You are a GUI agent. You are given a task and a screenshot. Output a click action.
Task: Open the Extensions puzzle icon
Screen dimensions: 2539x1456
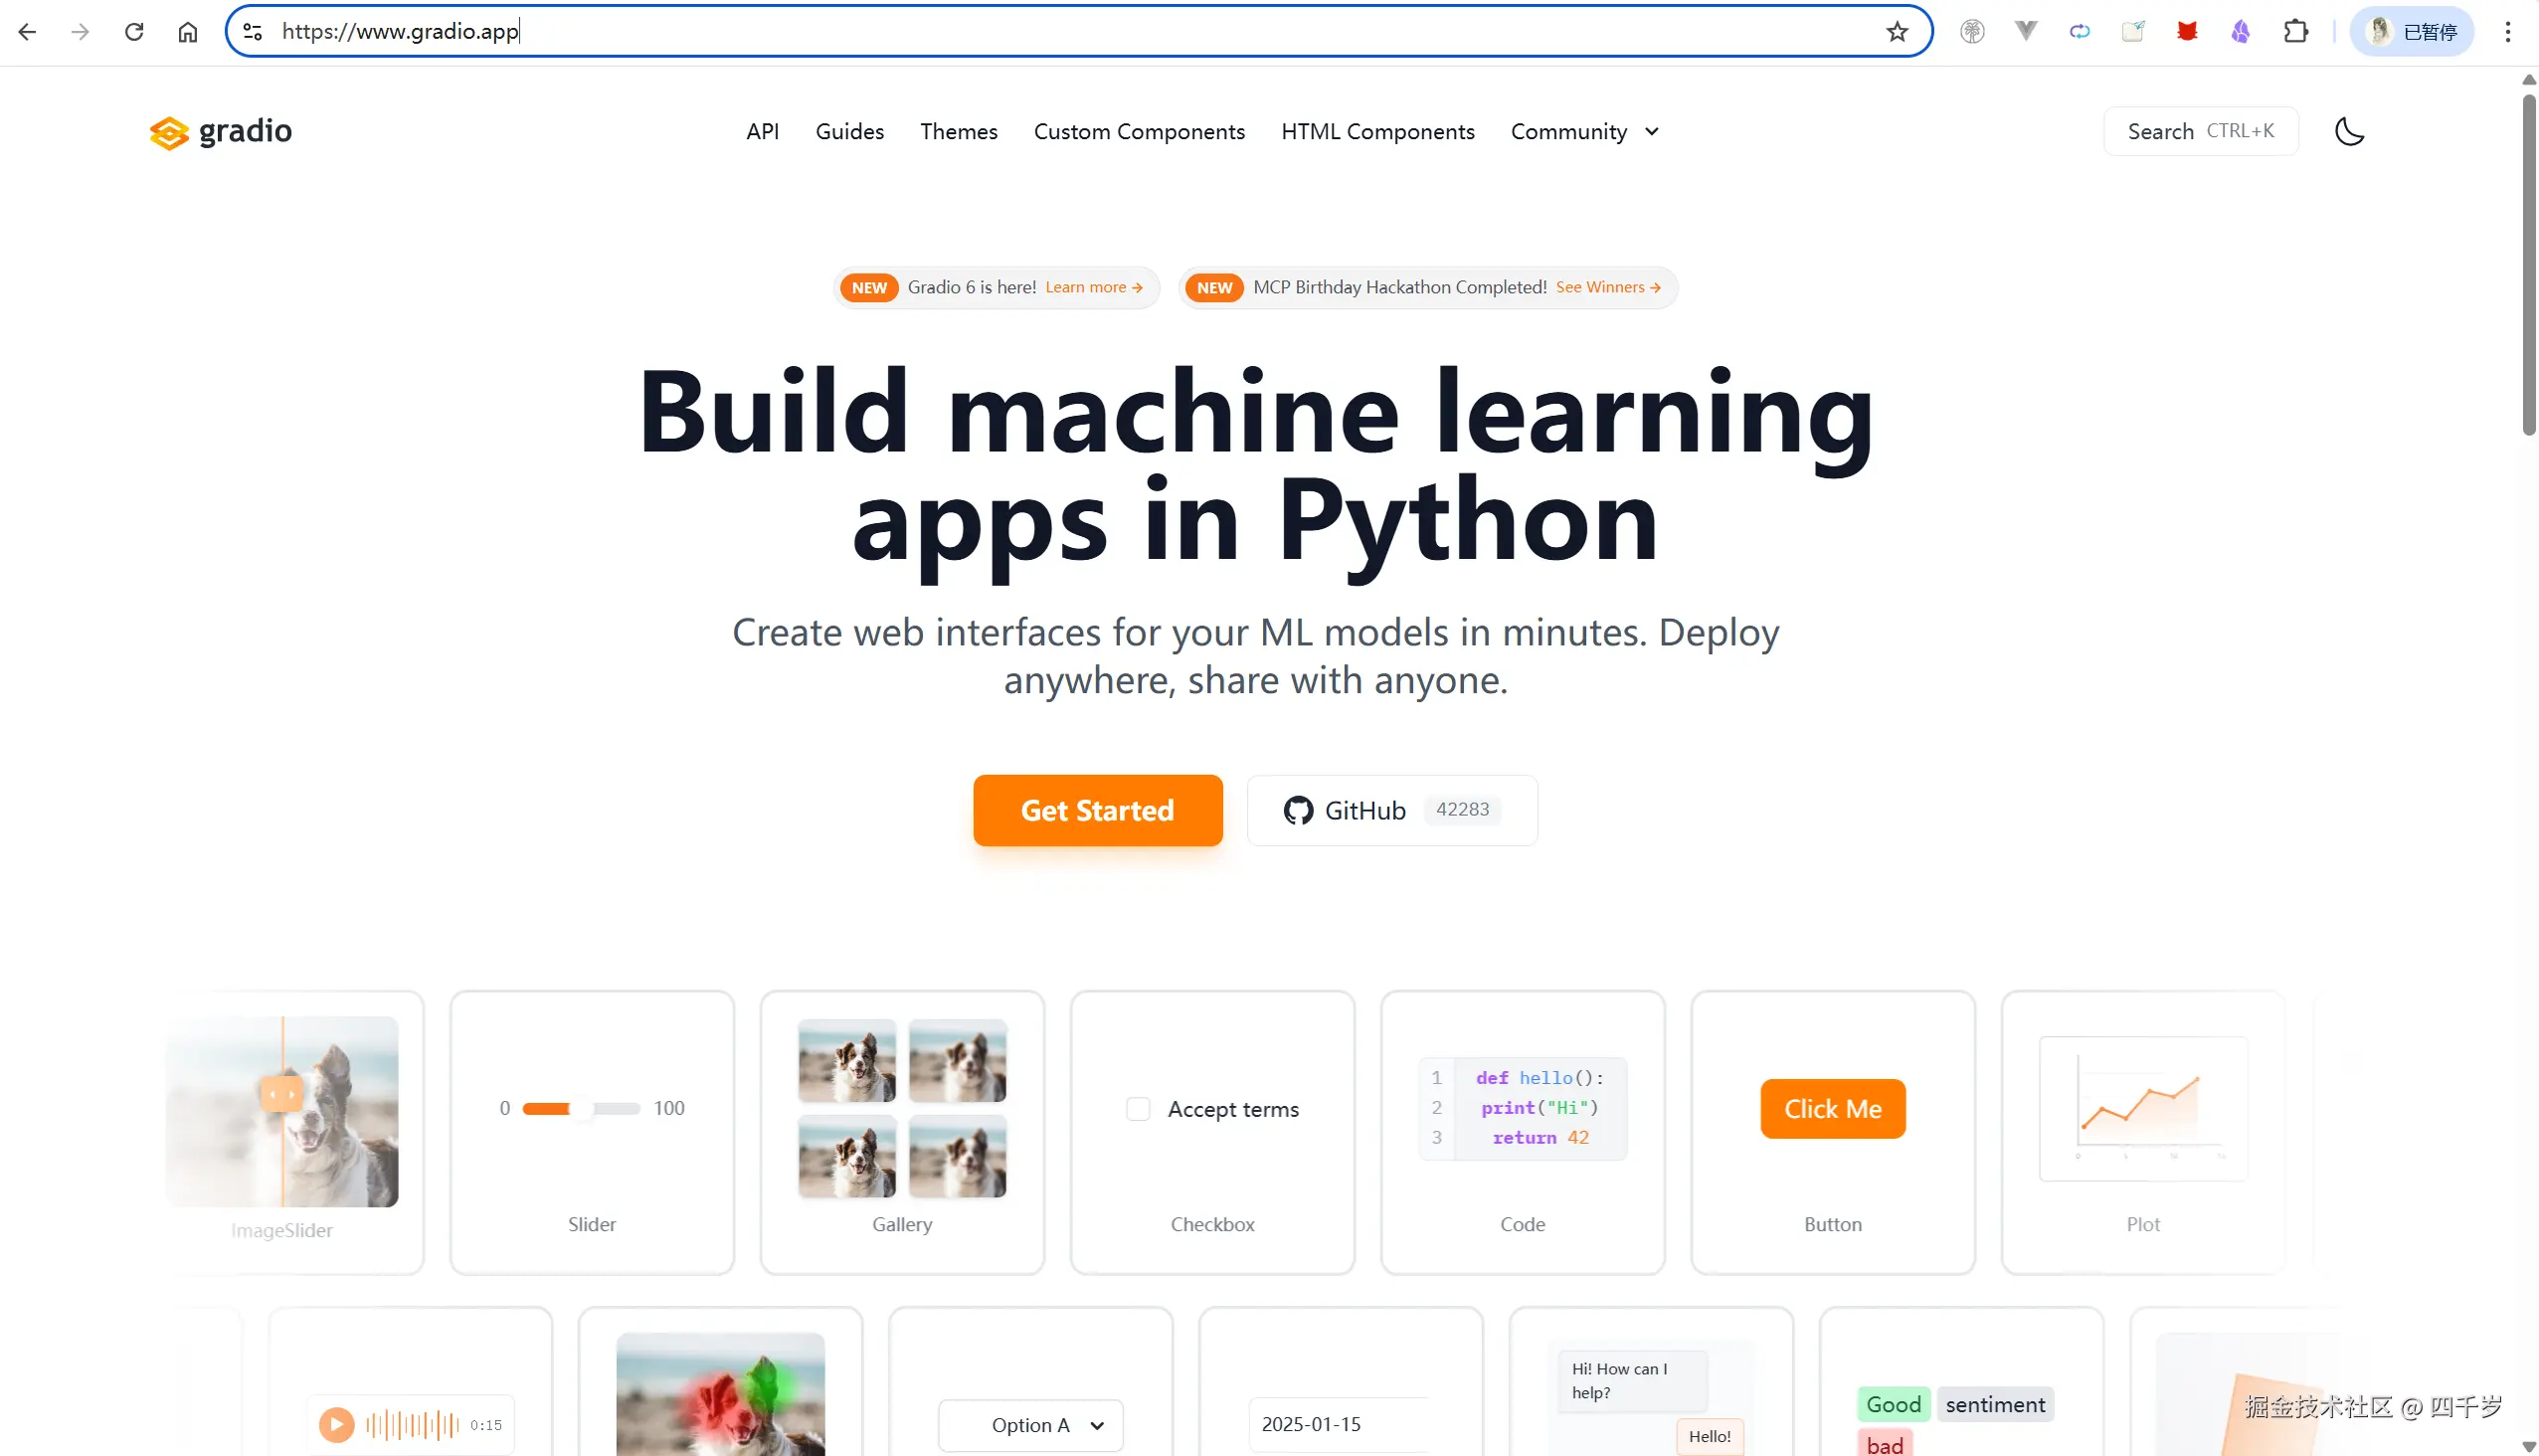click(2295, 31)
